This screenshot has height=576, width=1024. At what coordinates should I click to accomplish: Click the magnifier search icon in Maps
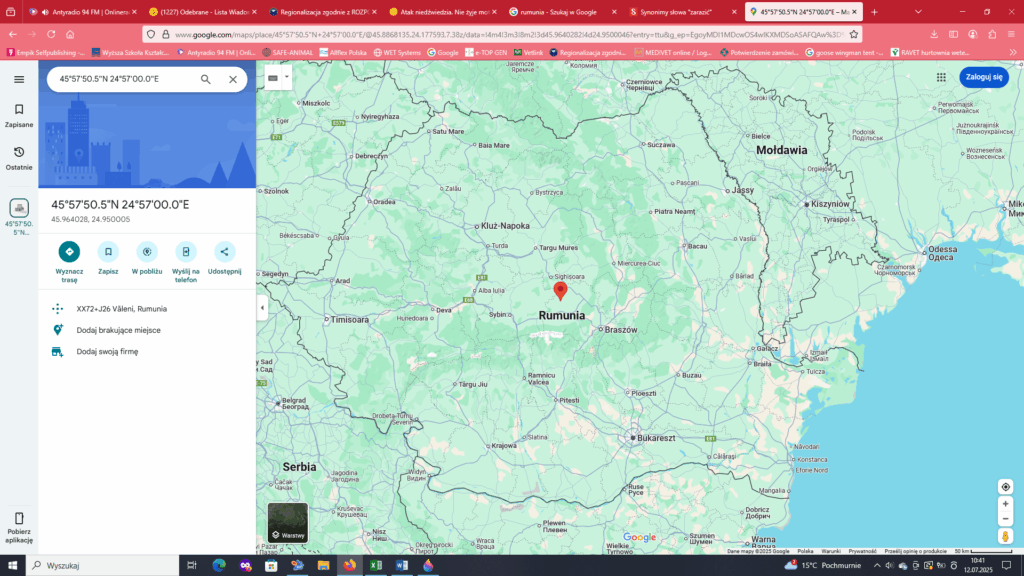tap(206, 79)
